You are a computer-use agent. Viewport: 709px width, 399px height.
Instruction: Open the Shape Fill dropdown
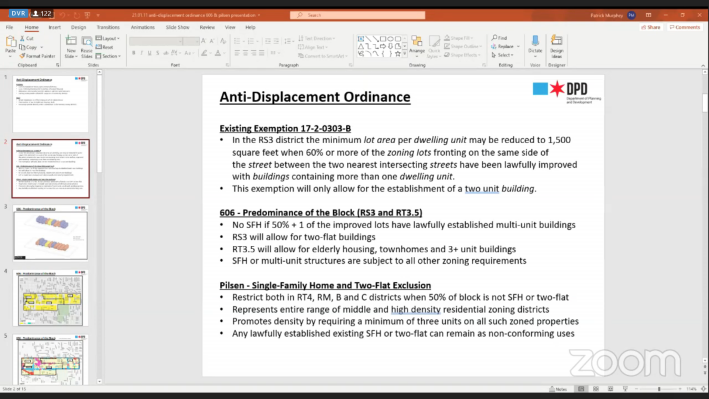tap(459, 38)
